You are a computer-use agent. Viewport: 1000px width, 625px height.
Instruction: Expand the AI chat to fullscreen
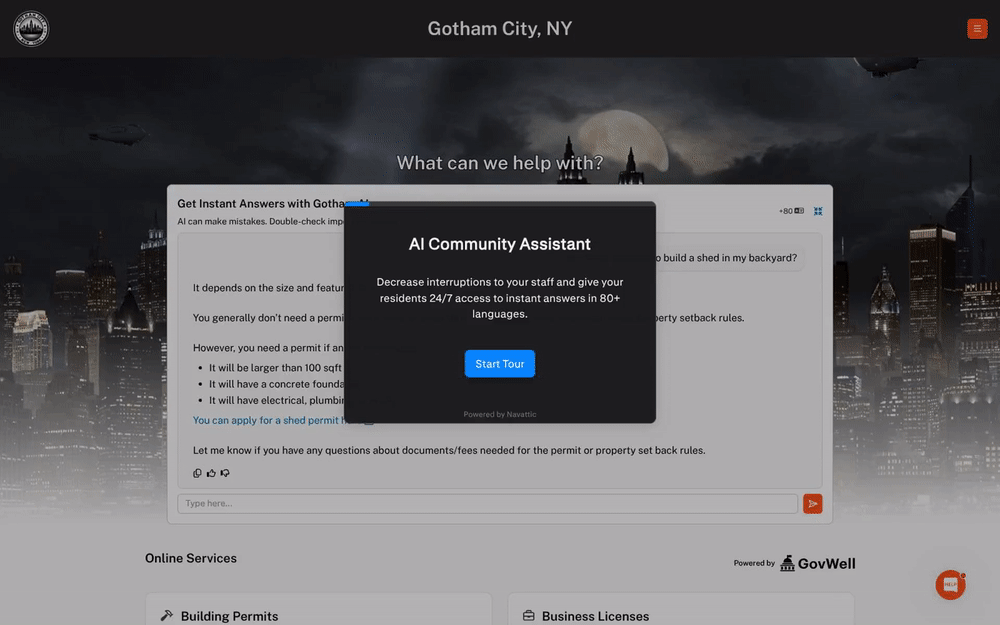click(x=817, y=210)
